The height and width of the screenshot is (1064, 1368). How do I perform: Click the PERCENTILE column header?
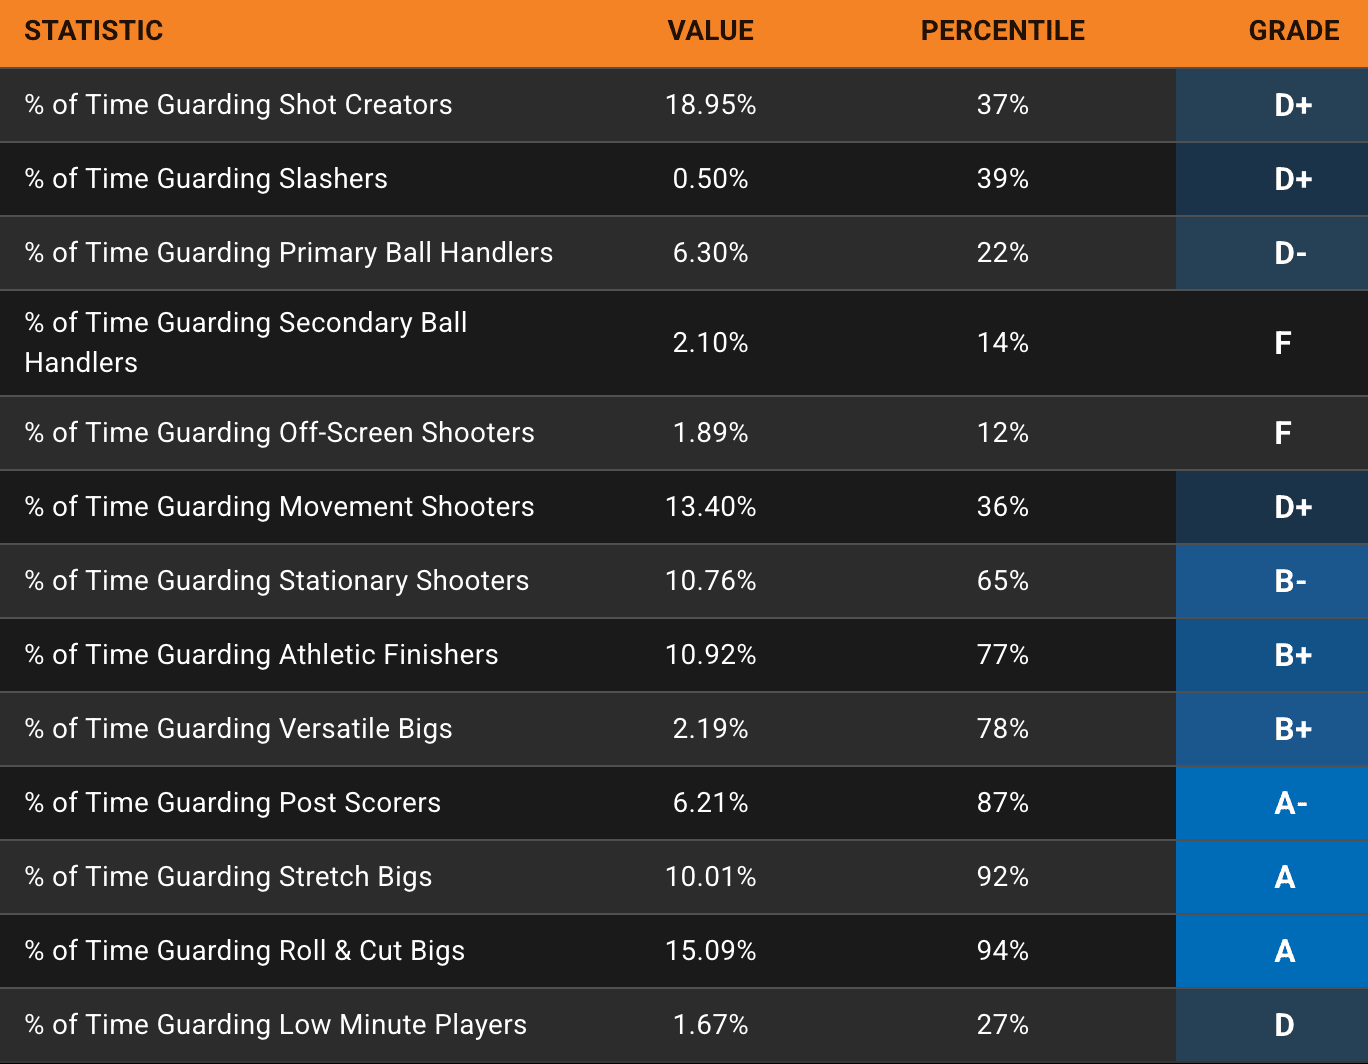tap(1002, 31)
